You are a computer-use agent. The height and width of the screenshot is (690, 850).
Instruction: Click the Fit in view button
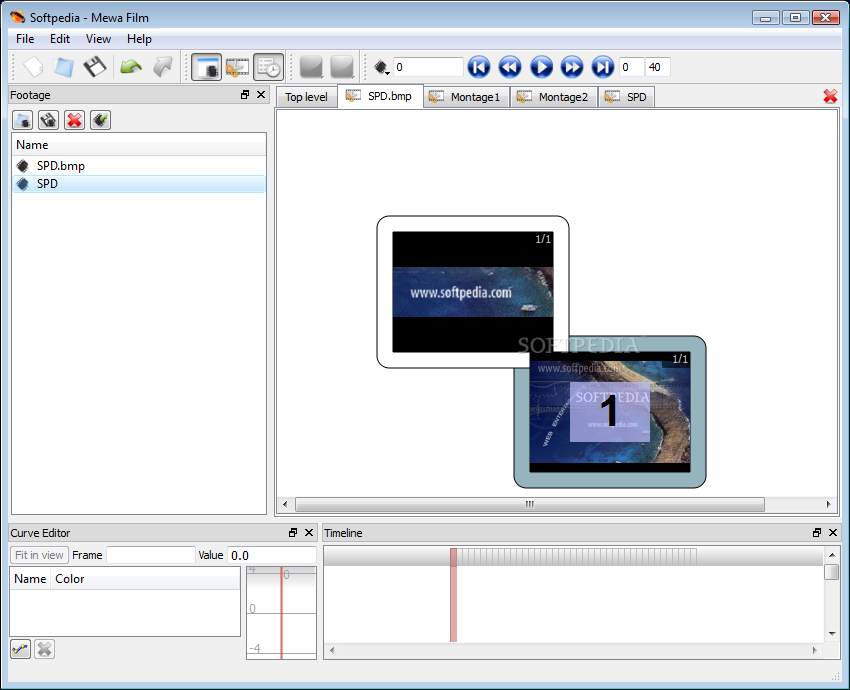click(x=39, y=555)
